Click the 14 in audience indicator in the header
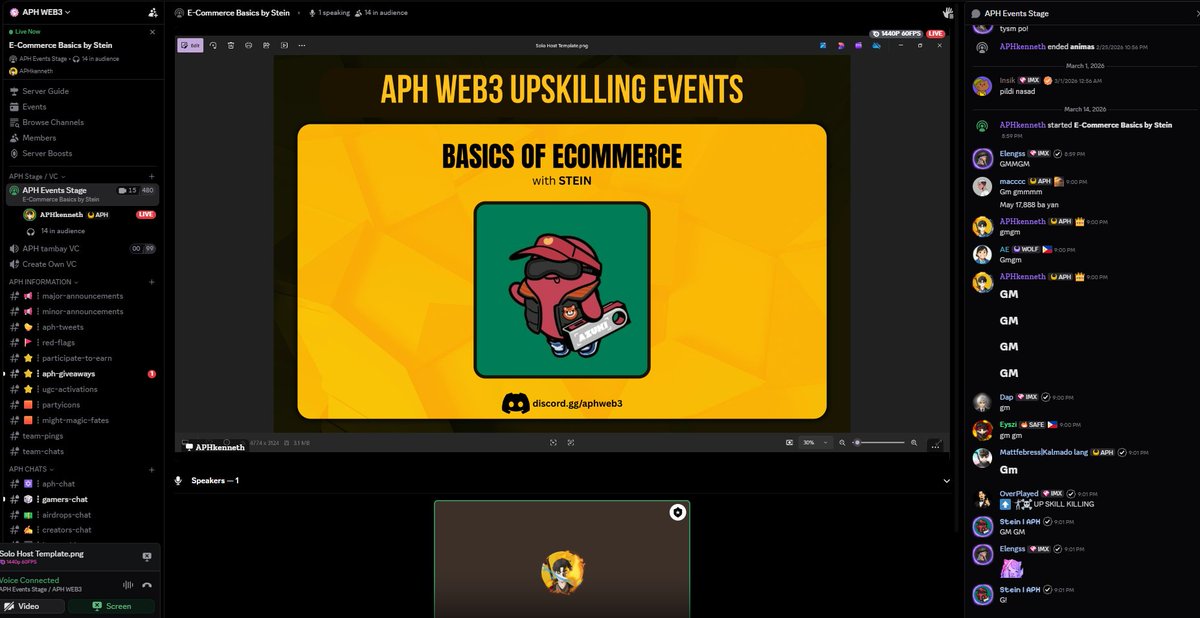Image resolution: width=1200 pixels, height=618 pixels. pos(381,13)
